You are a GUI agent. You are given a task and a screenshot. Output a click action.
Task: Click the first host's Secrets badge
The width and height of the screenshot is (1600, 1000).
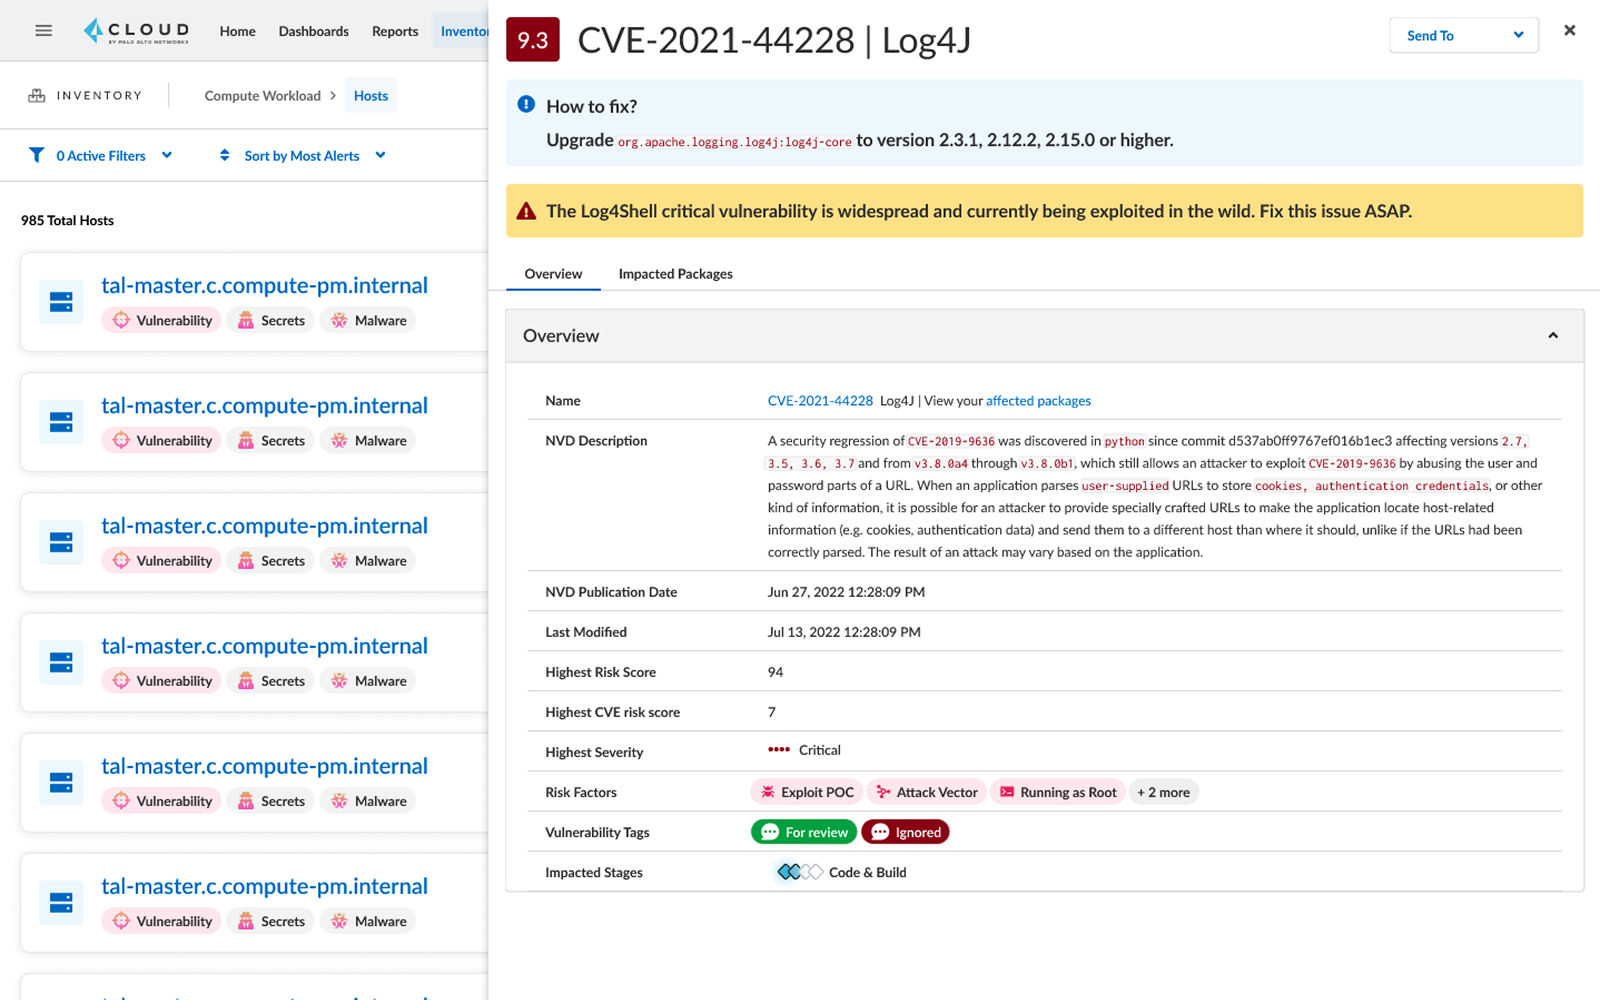(x=271, y=320)
